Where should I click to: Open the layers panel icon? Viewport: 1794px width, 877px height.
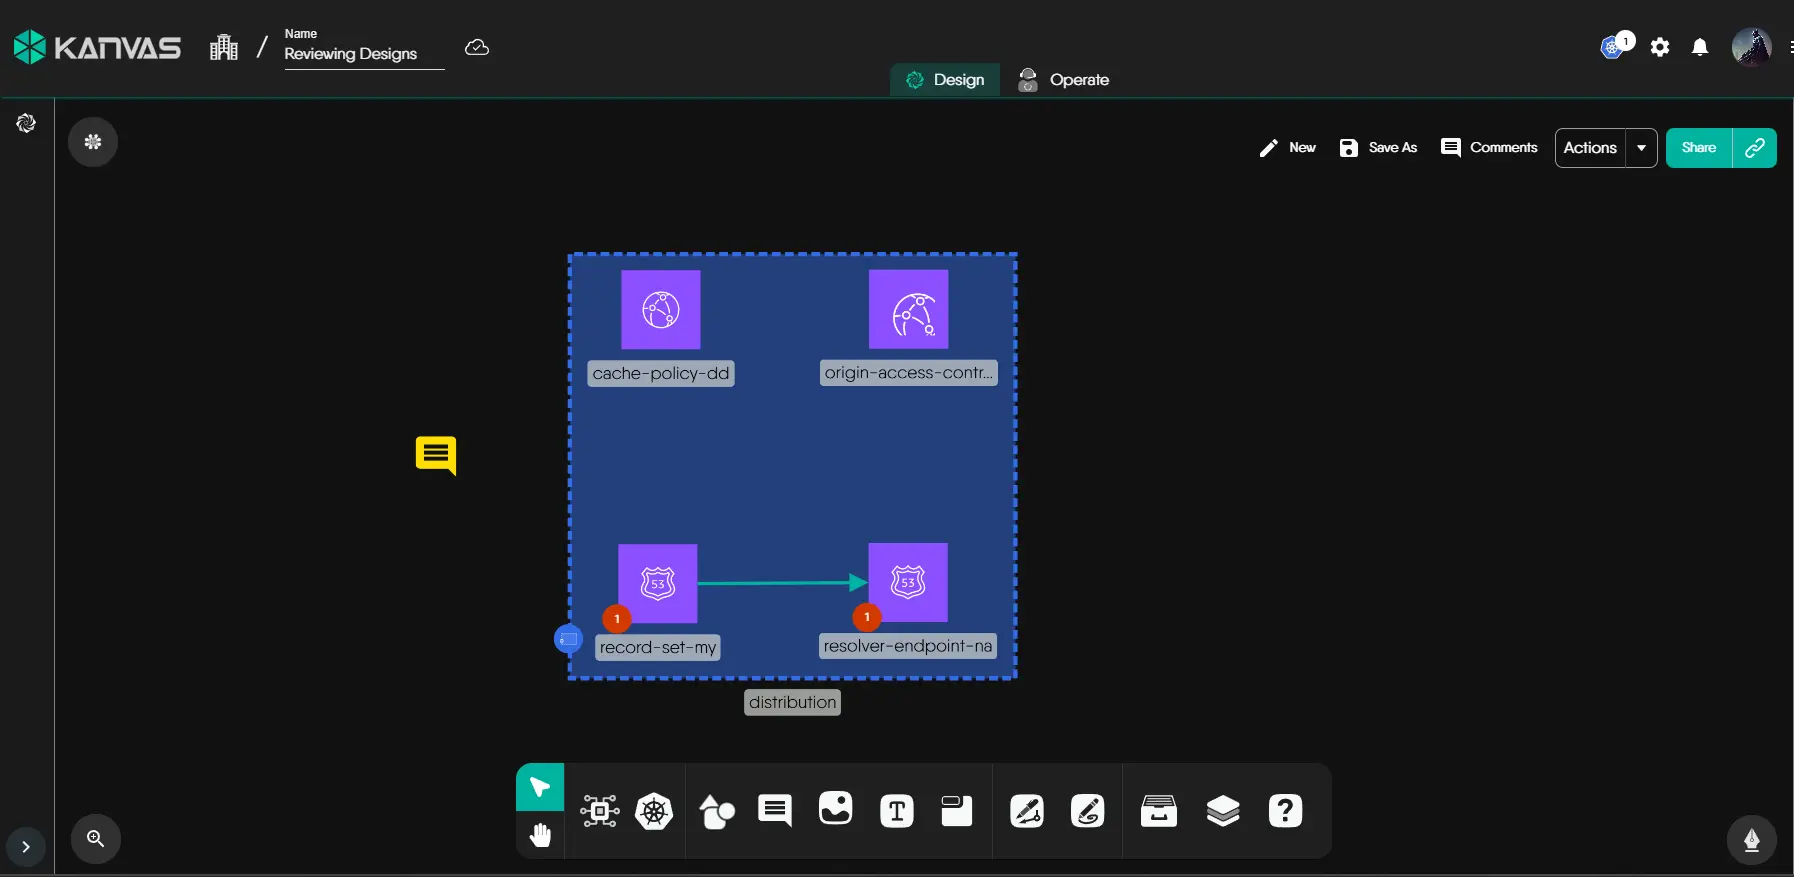[1222, 811]
